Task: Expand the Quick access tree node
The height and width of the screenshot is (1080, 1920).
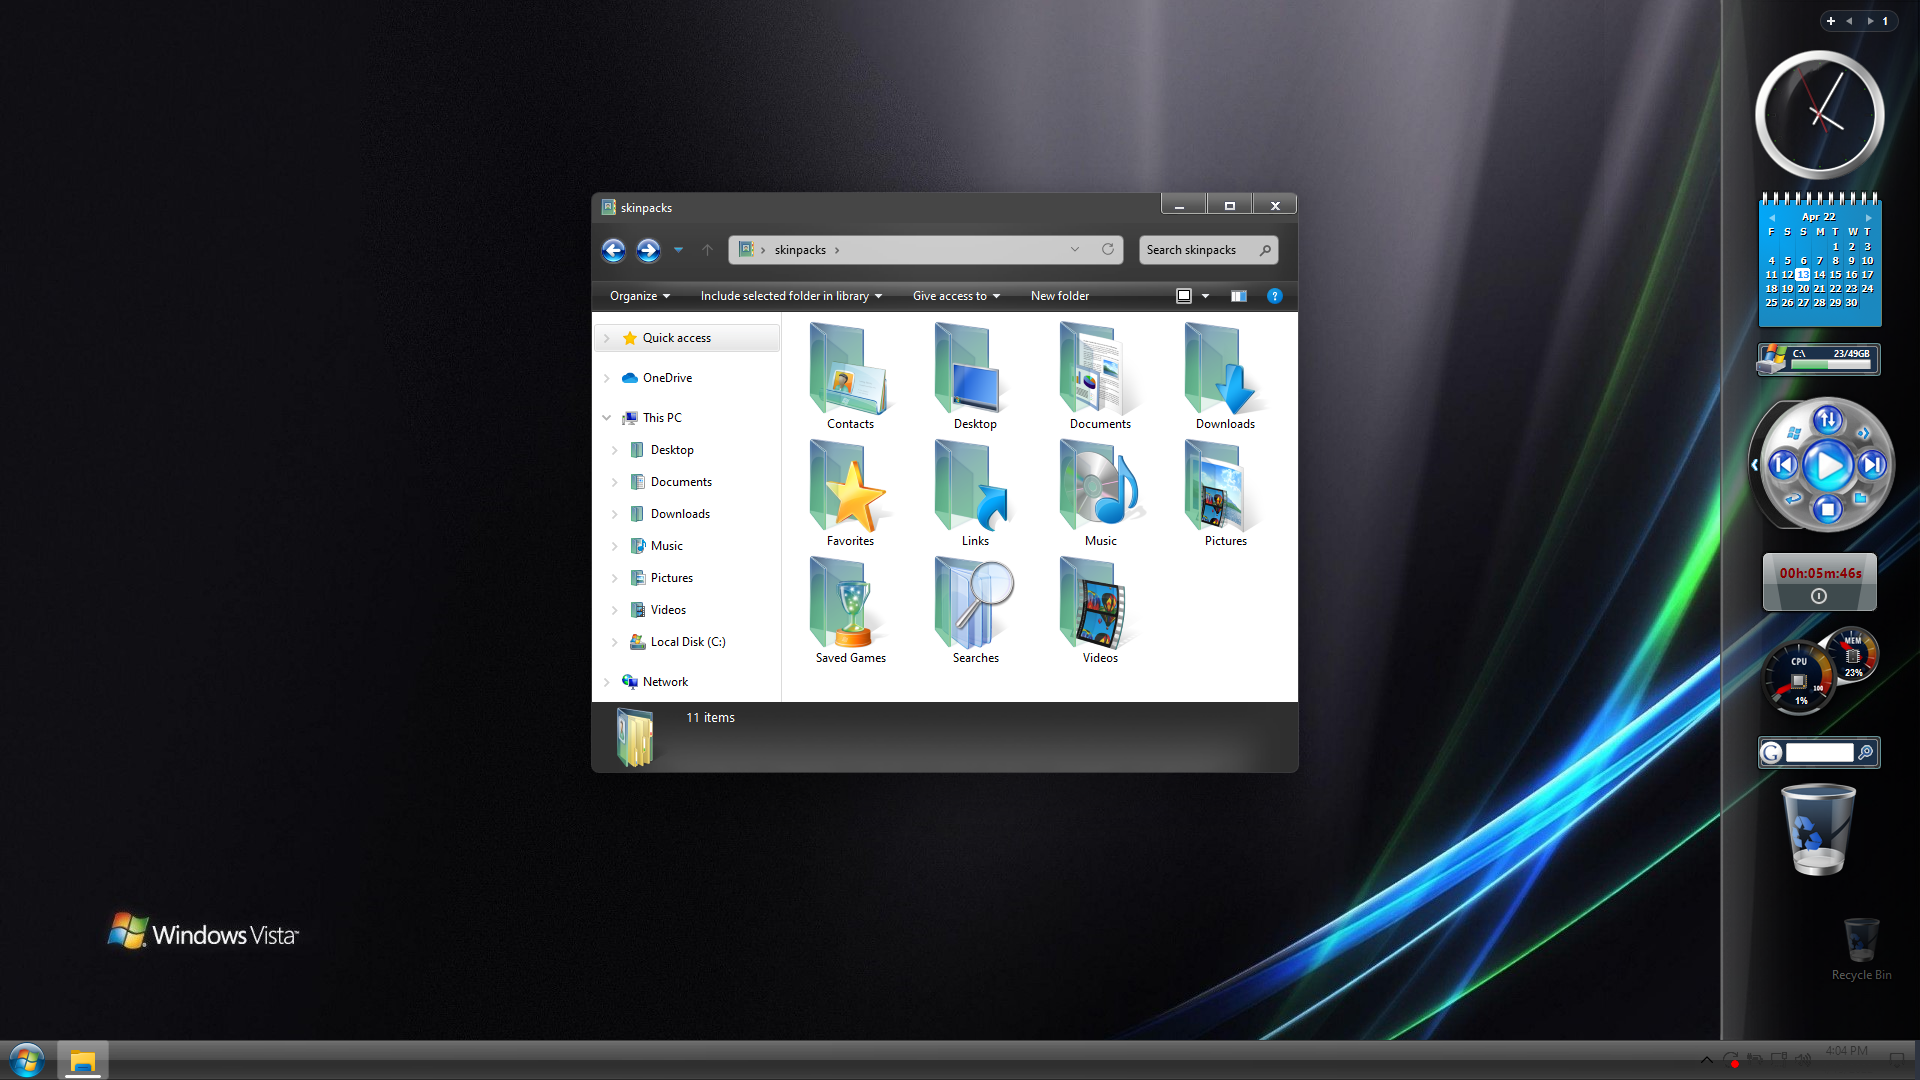Action: (x=607, y=338)
